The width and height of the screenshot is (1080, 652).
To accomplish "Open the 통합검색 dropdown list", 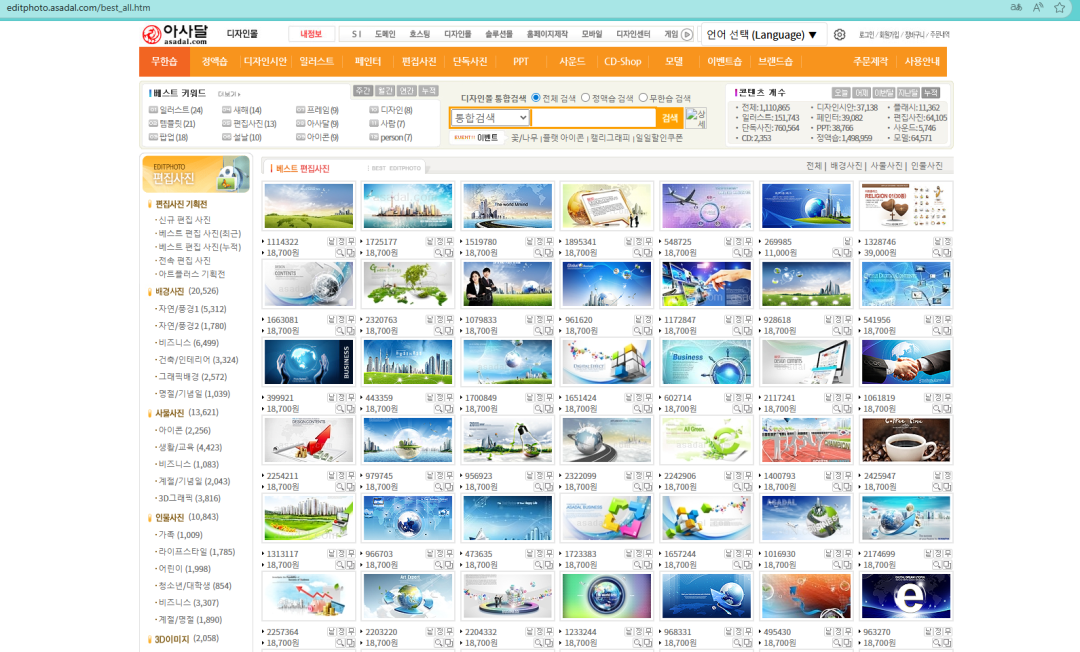I will pos(490,118).
